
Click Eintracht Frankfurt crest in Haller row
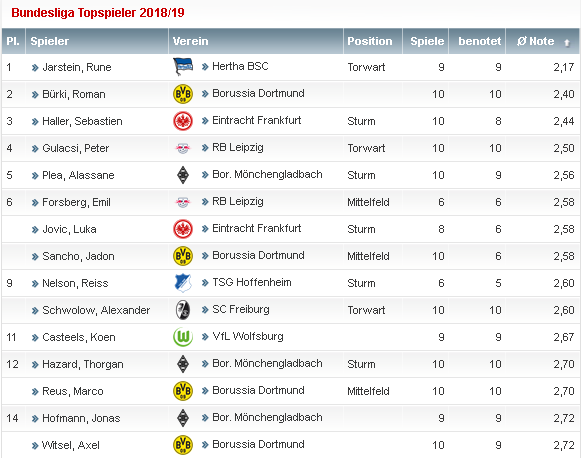point(183,121)
